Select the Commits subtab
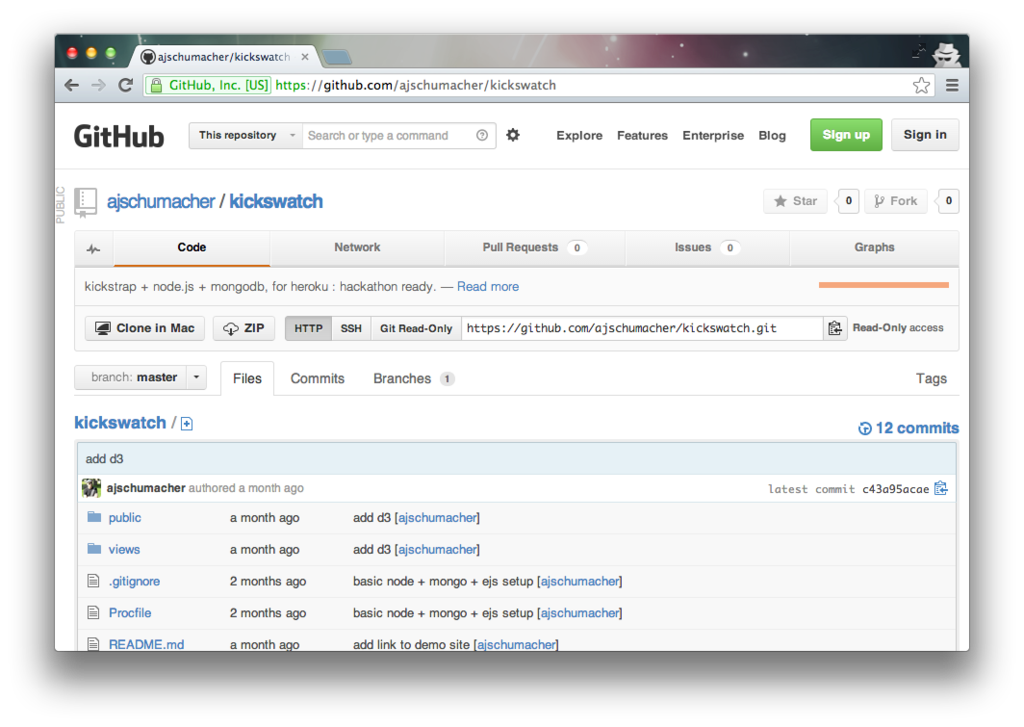 tap(317, 379)
